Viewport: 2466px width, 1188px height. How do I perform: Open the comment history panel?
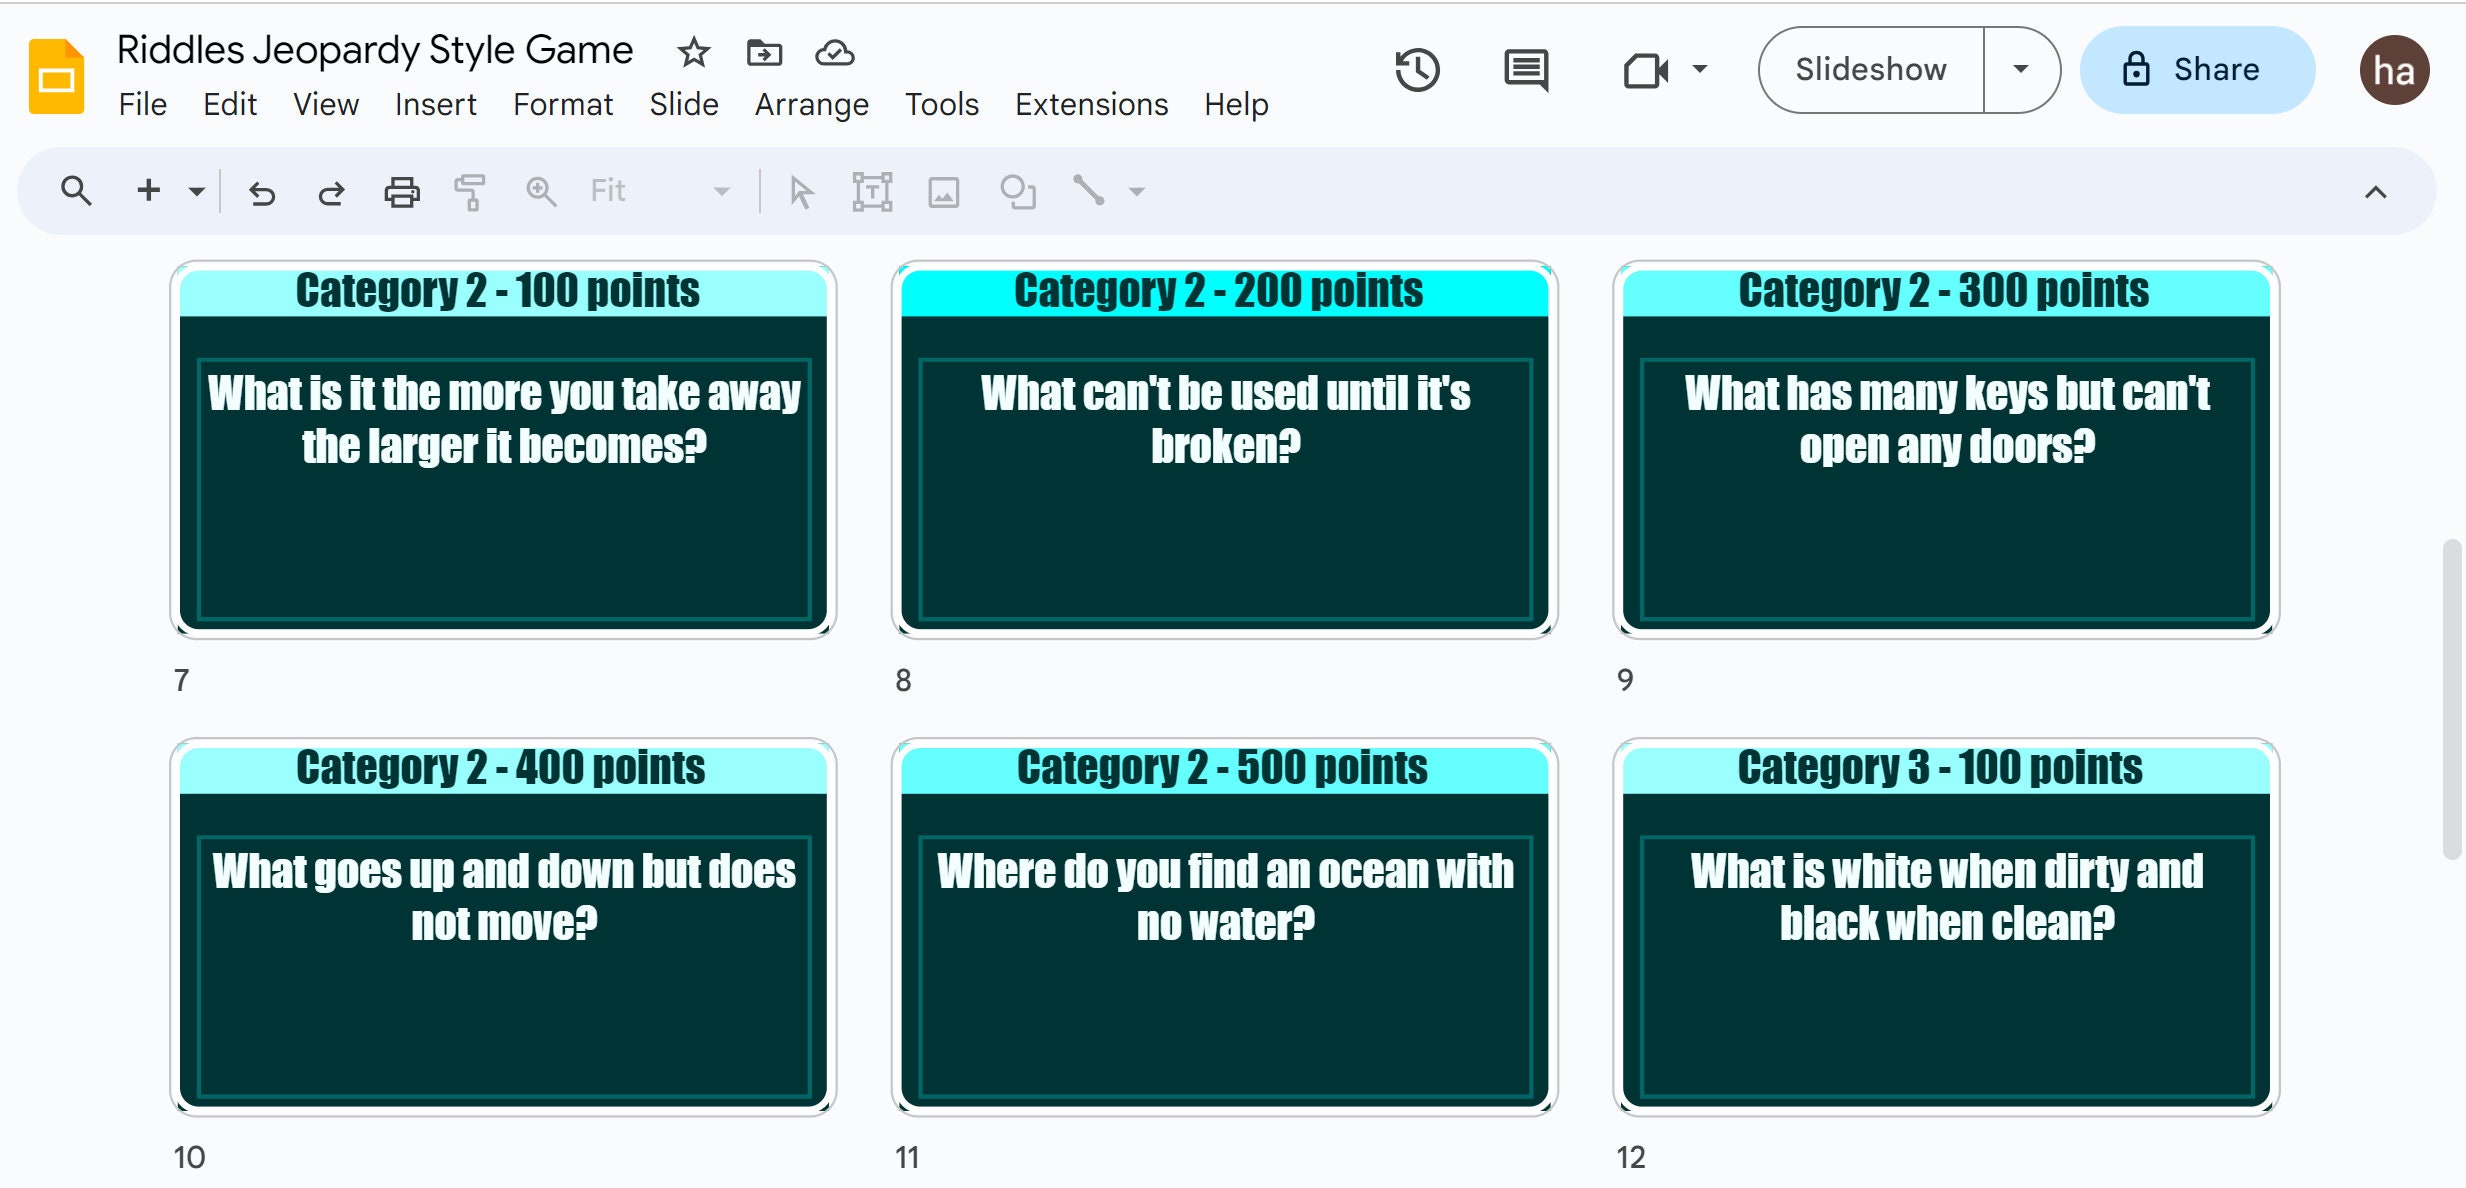[x=1524, y=70]
